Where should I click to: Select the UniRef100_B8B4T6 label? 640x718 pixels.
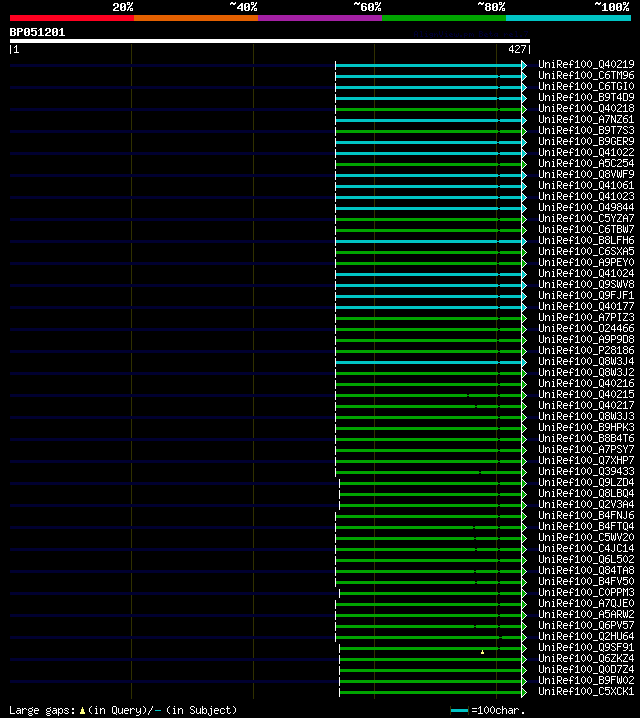tap(586, 438)
